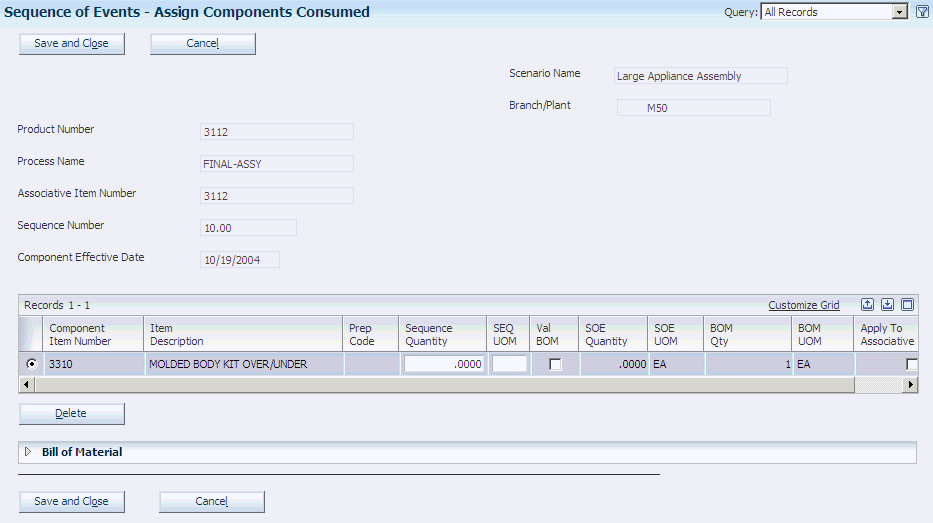This screenshot has width=933, height=523.
Task: Click the Branch/Plant field M50
Action: (694, 108)
